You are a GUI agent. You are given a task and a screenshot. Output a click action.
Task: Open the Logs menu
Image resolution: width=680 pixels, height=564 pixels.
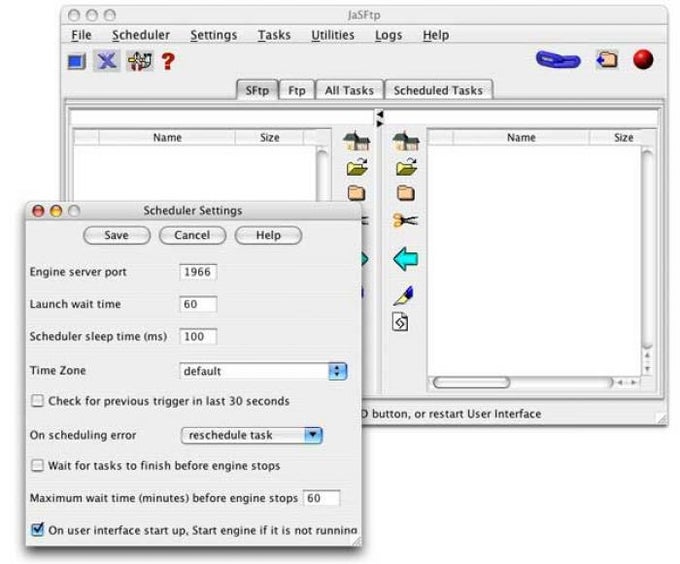pyautogui.click(x=388, y=35)
